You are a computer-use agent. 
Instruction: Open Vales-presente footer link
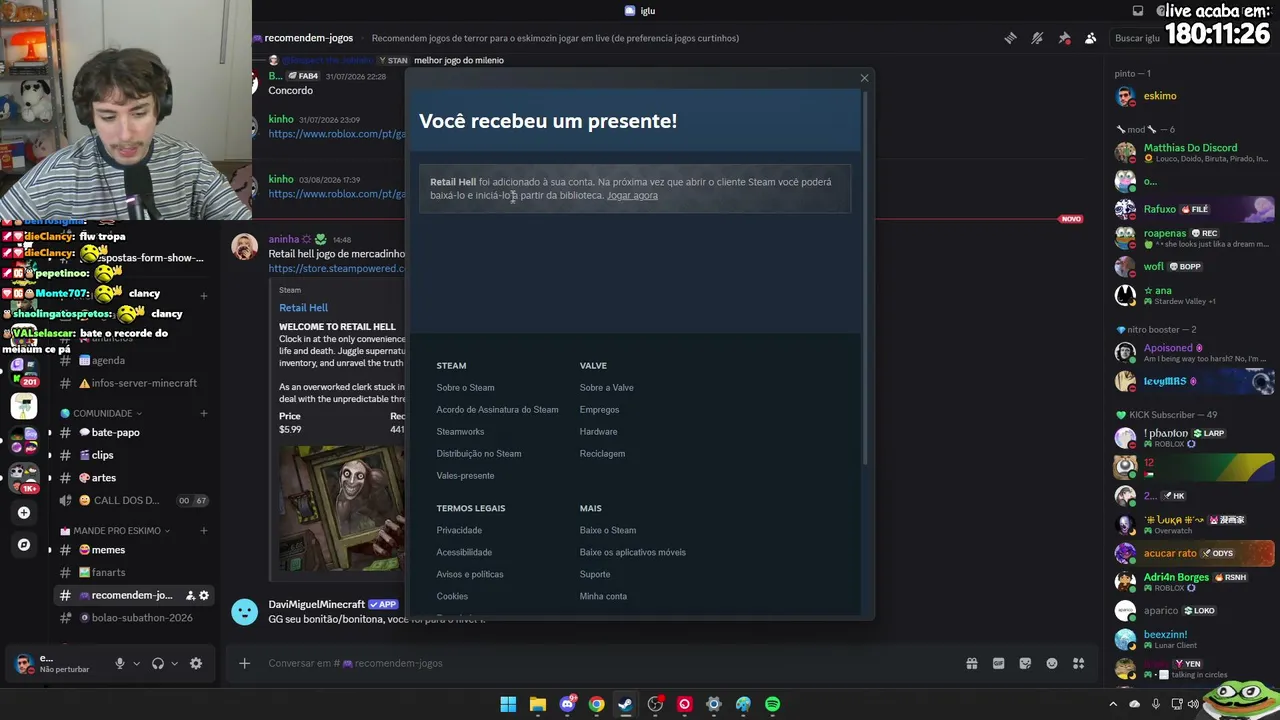[465, 476]
